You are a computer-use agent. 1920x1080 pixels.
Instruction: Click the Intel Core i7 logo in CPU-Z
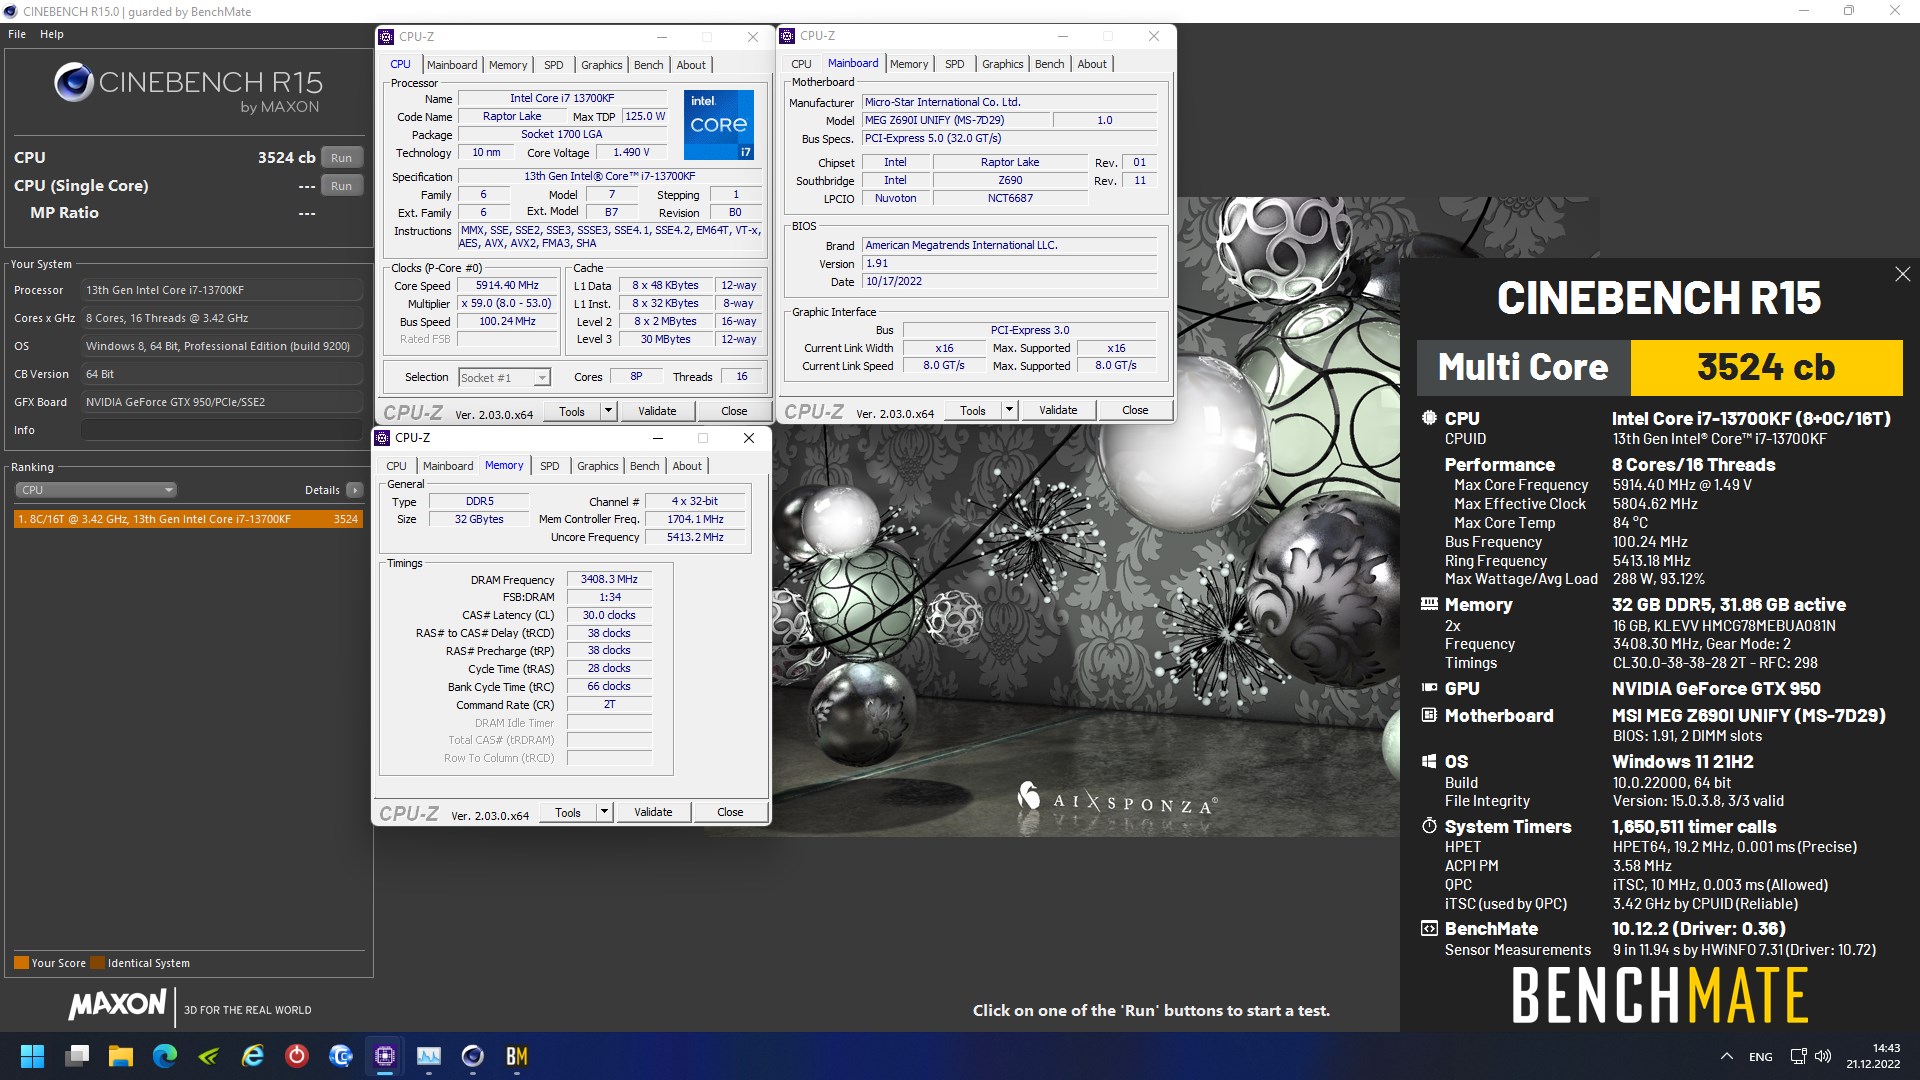click(x=718, y=124)
